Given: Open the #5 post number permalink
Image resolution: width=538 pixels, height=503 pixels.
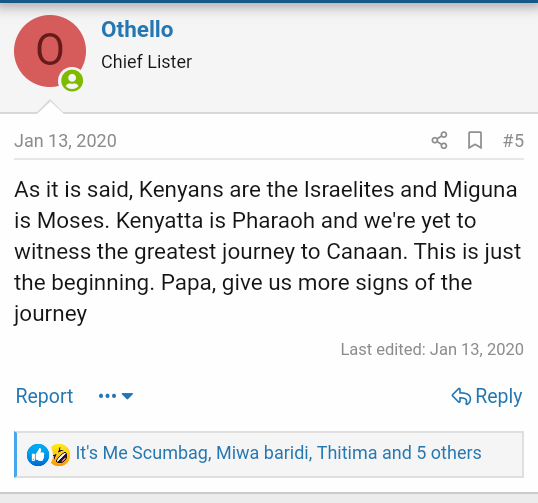Looking at the screenshot, I should point(513,141).
